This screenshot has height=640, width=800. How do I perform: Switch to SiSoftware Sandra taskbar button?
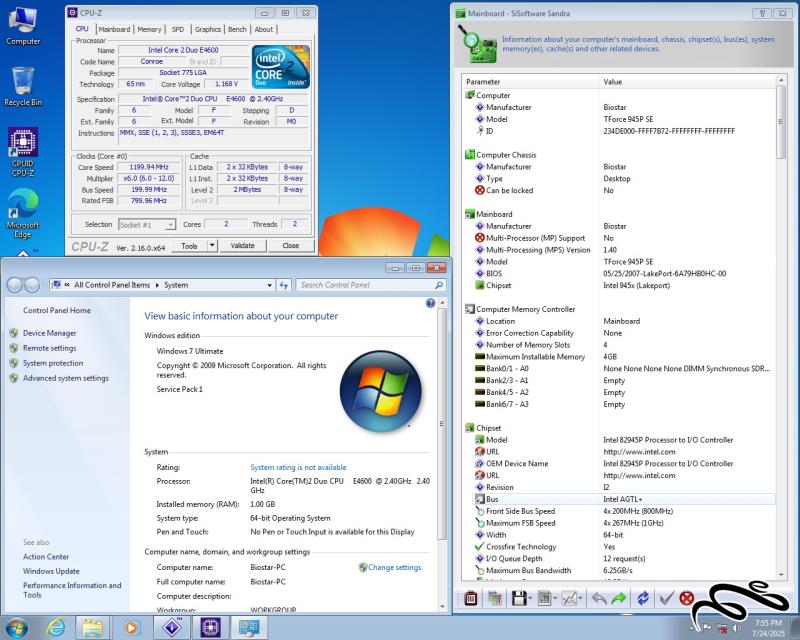[x=172, y=627]
